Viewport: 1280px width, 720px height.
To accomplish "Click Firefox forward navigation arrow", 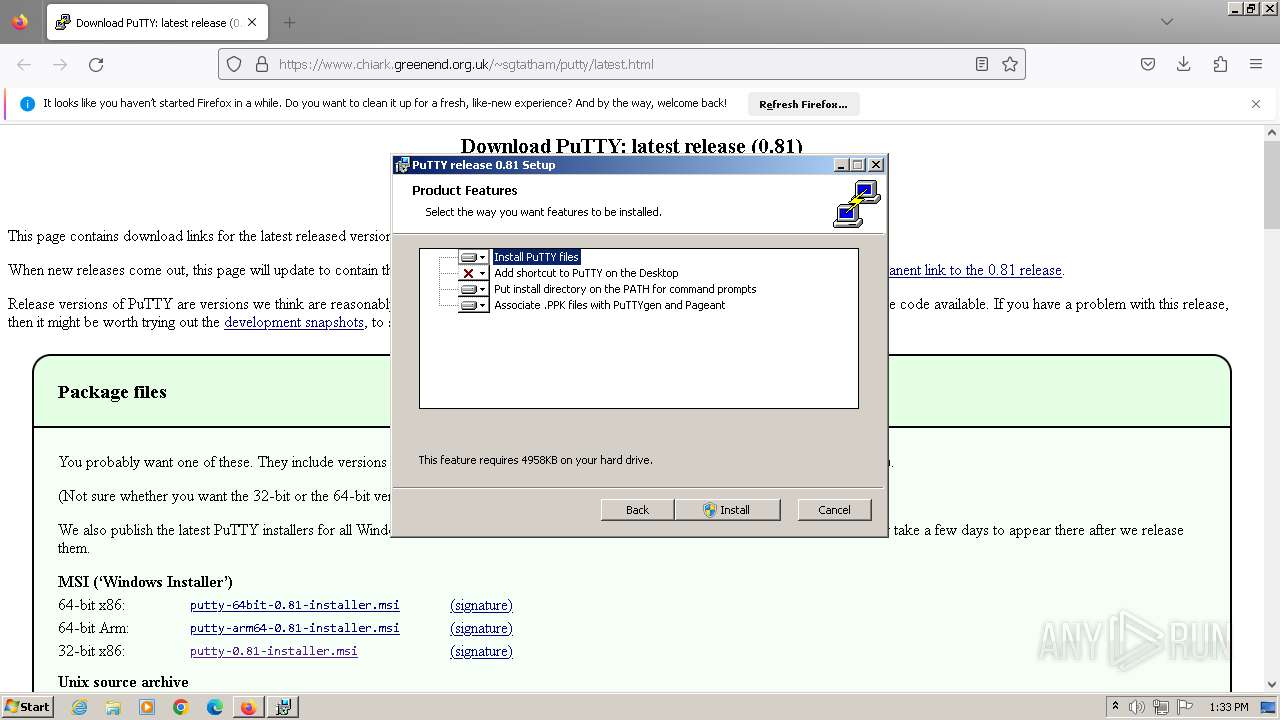I will click(x=60, y=64).
